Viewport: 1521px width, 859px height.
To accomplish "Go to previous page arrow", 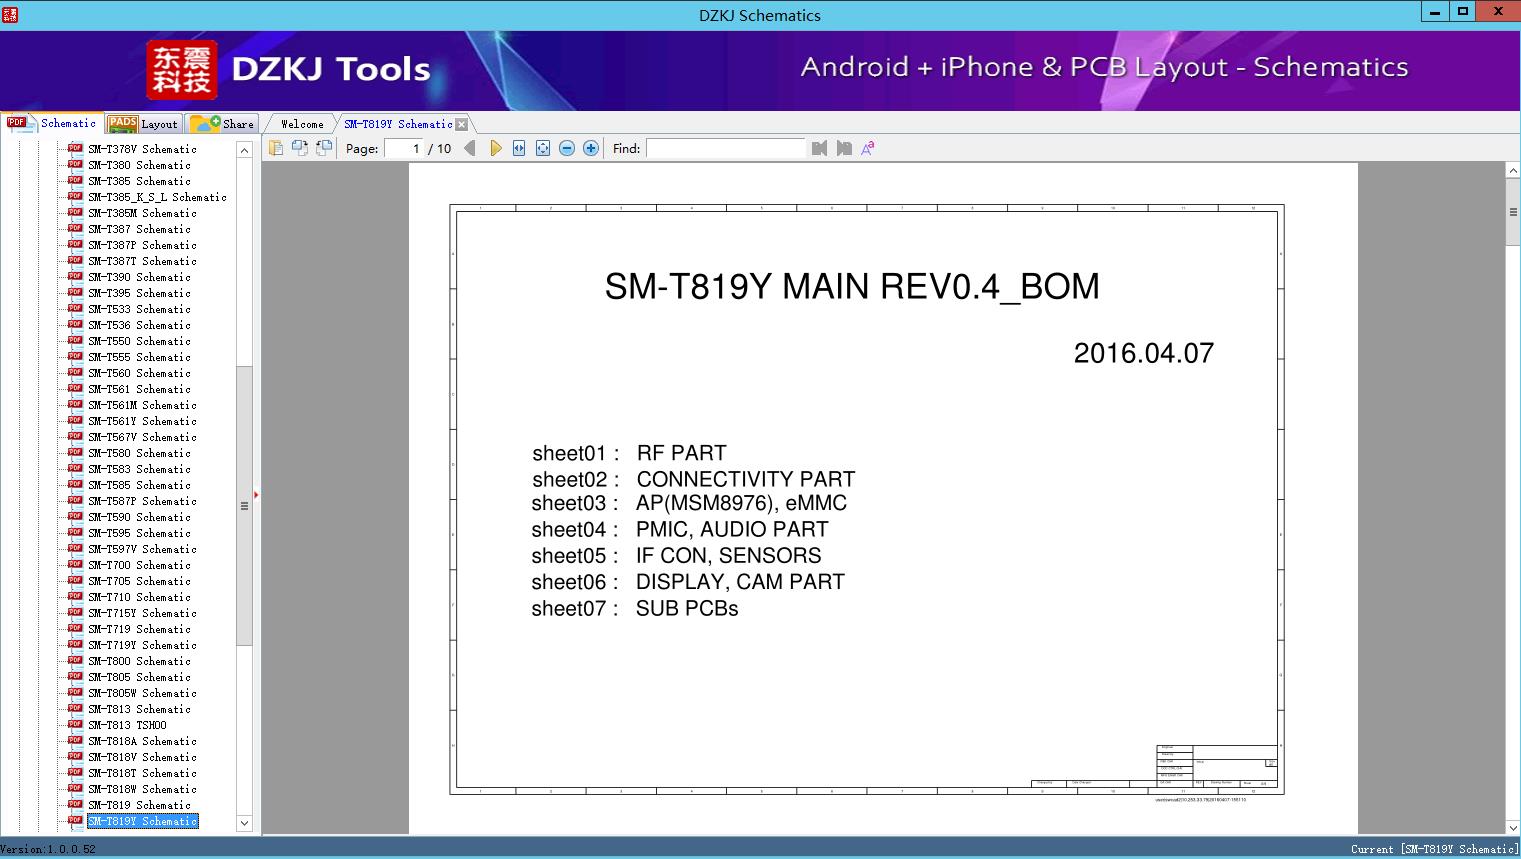I will [470, 148].
